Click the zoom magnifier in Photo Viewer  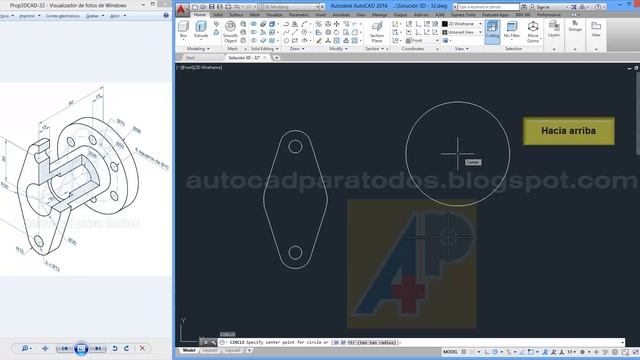[25, 348]
